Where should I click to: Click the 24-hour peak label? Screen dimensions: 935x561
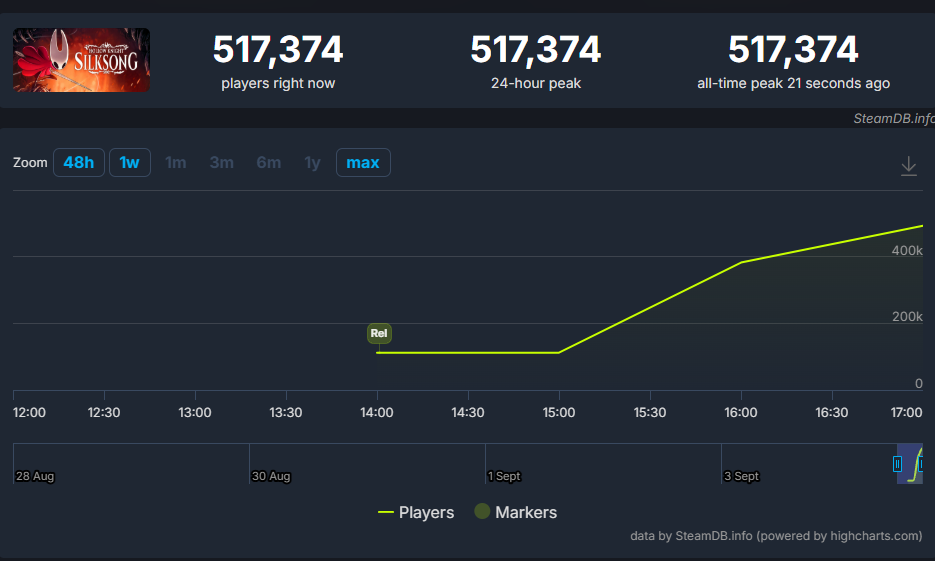click(535, 83)
